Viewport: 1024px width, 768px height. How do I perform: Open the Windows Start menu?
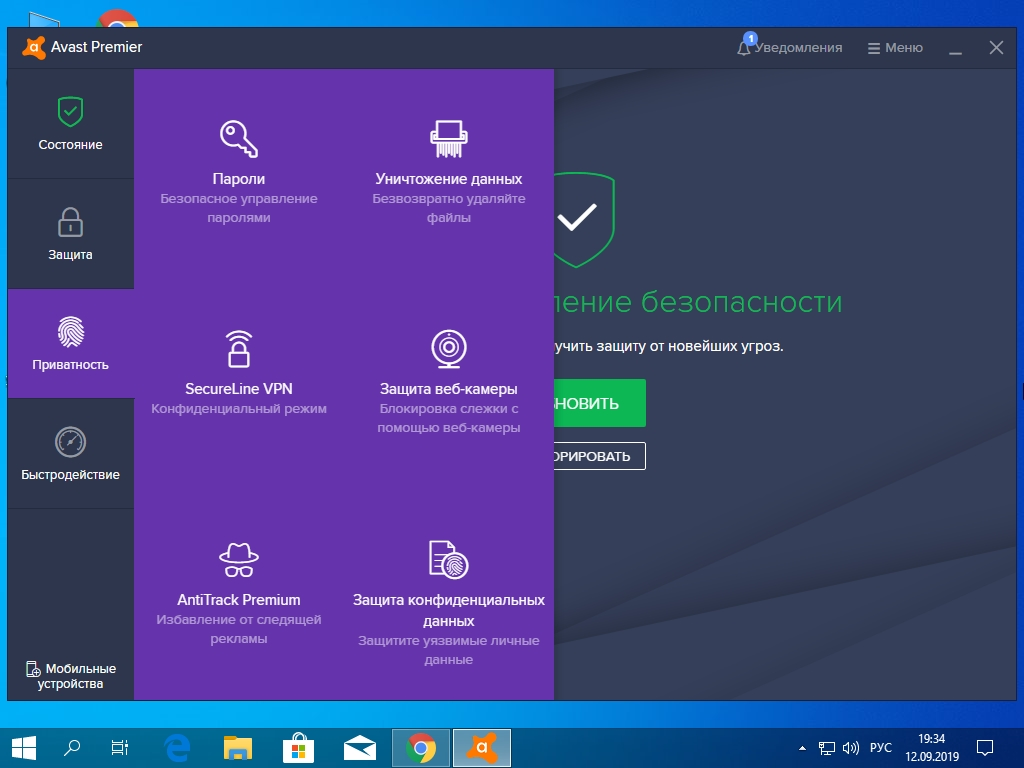tap(24, 748)
